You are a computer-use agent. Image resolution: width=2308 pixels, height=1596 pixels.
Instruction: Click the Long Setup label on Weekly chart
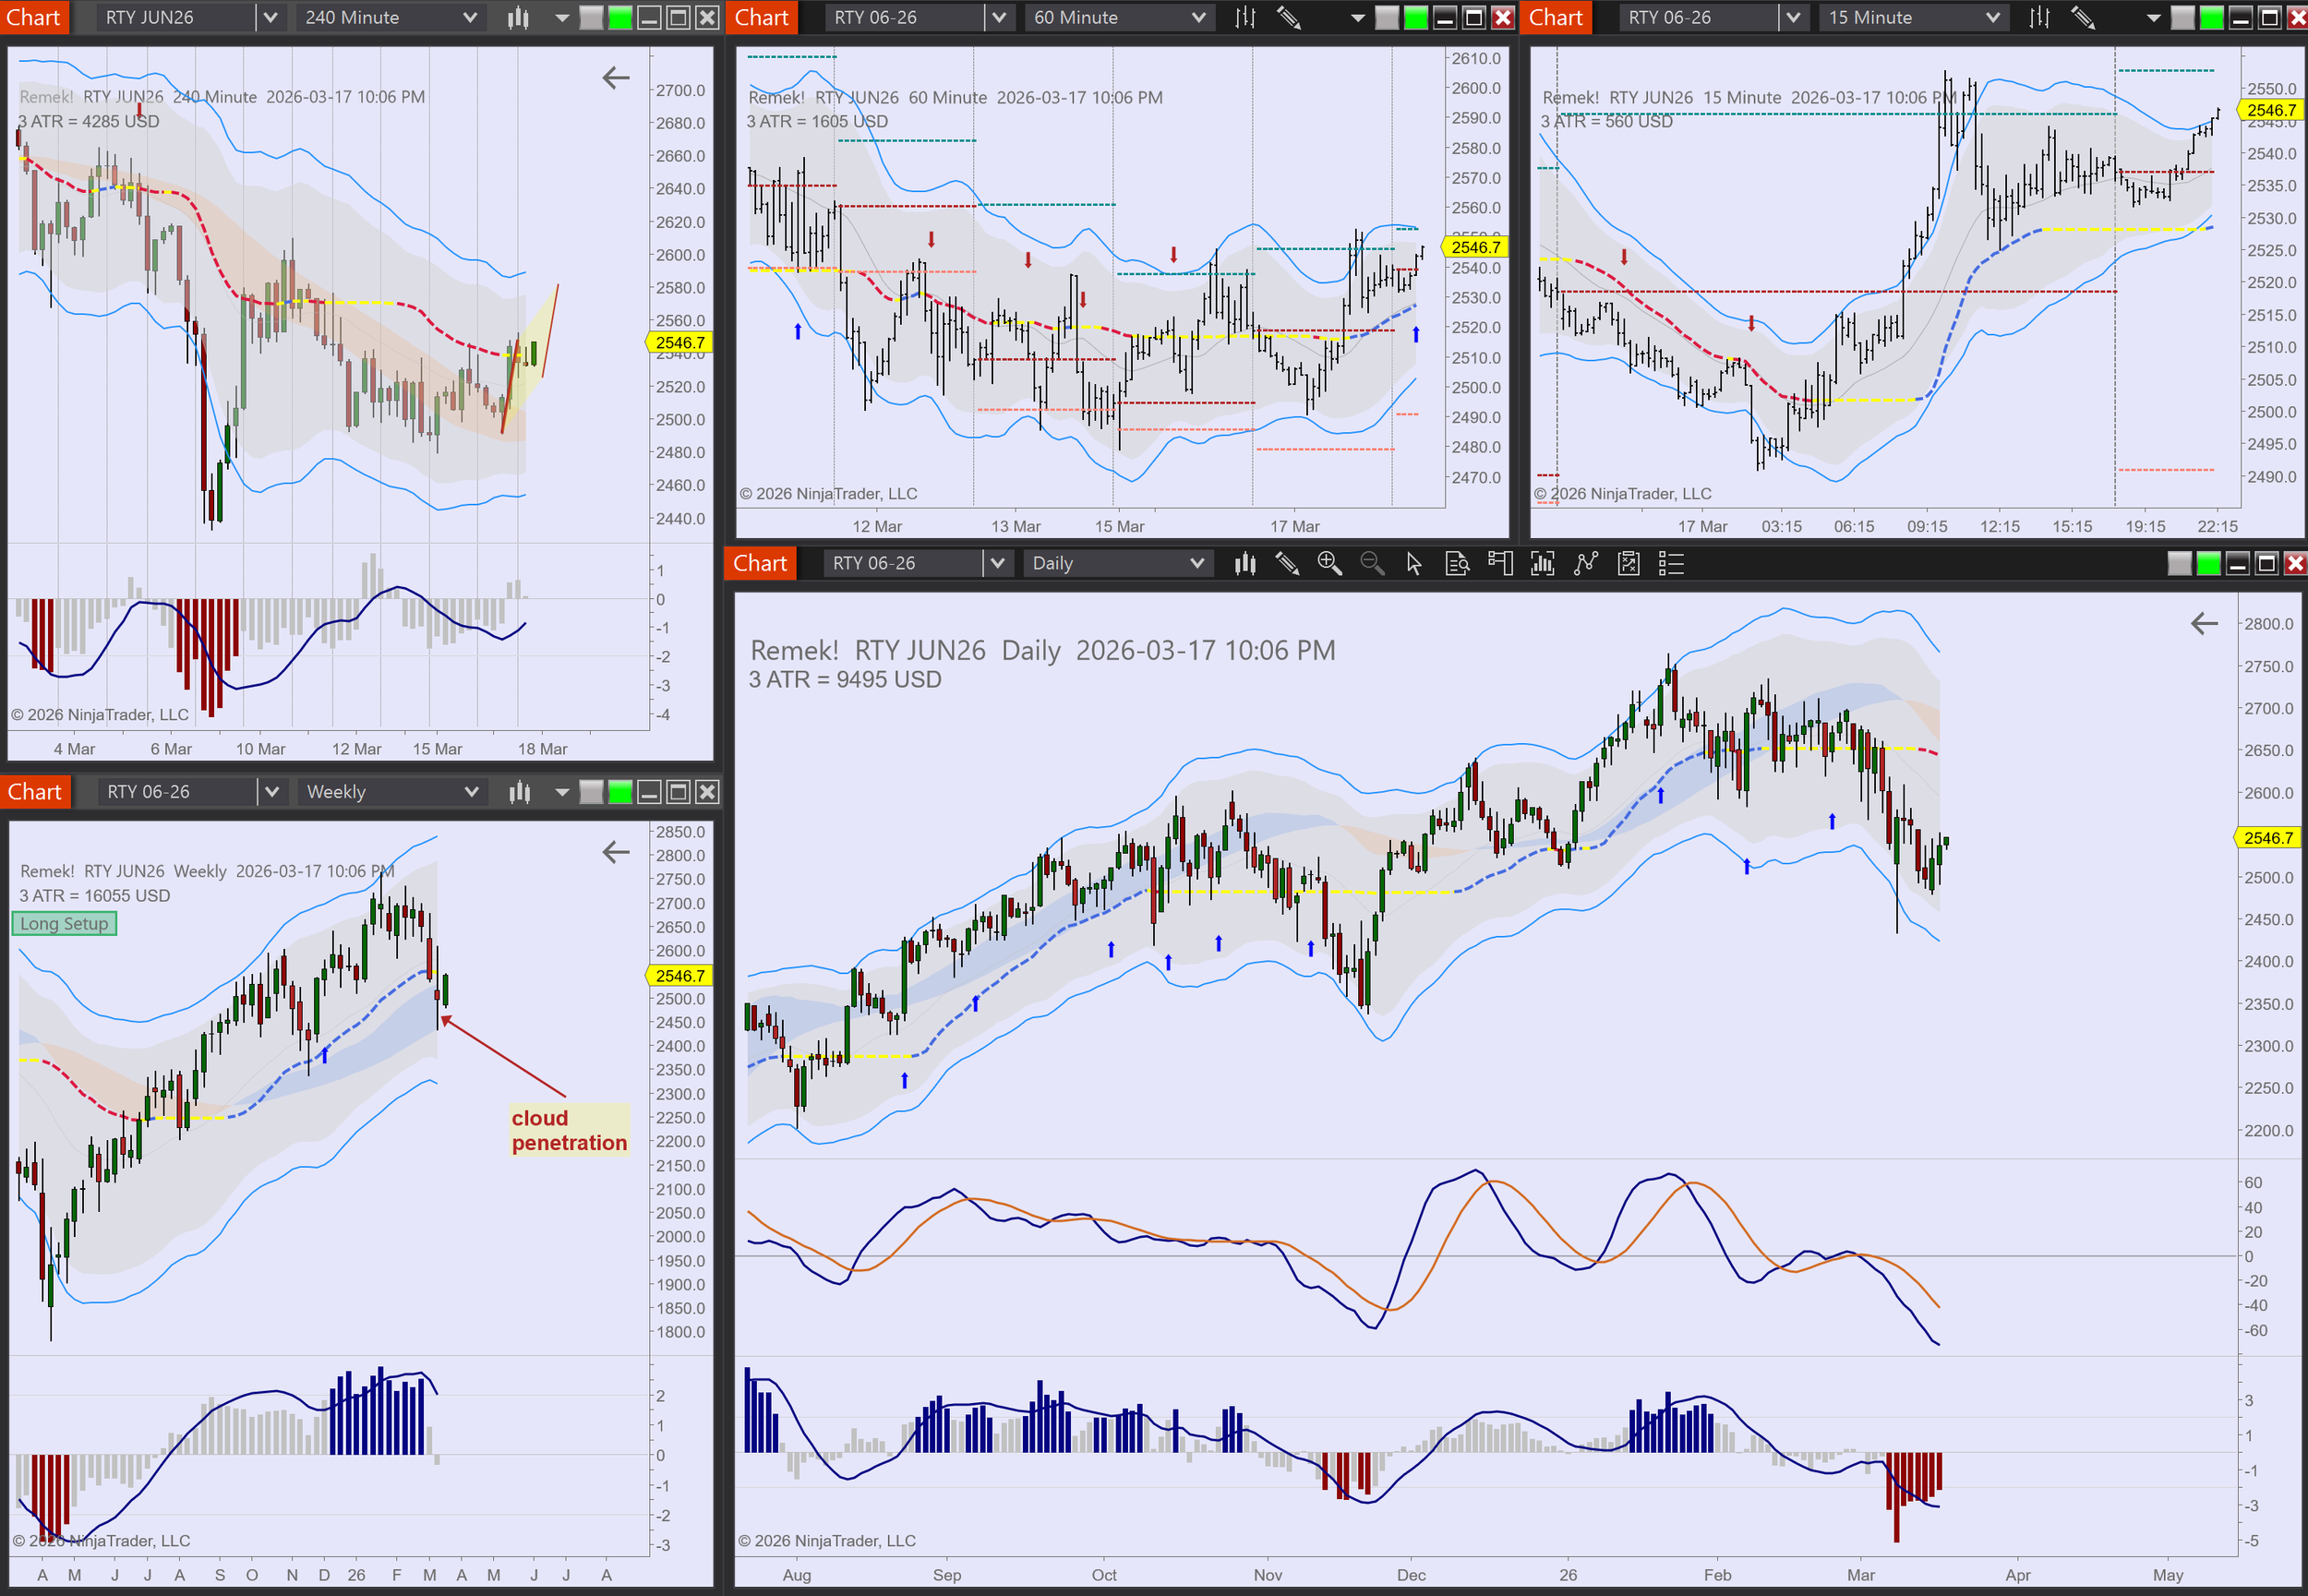click(64, 924)
